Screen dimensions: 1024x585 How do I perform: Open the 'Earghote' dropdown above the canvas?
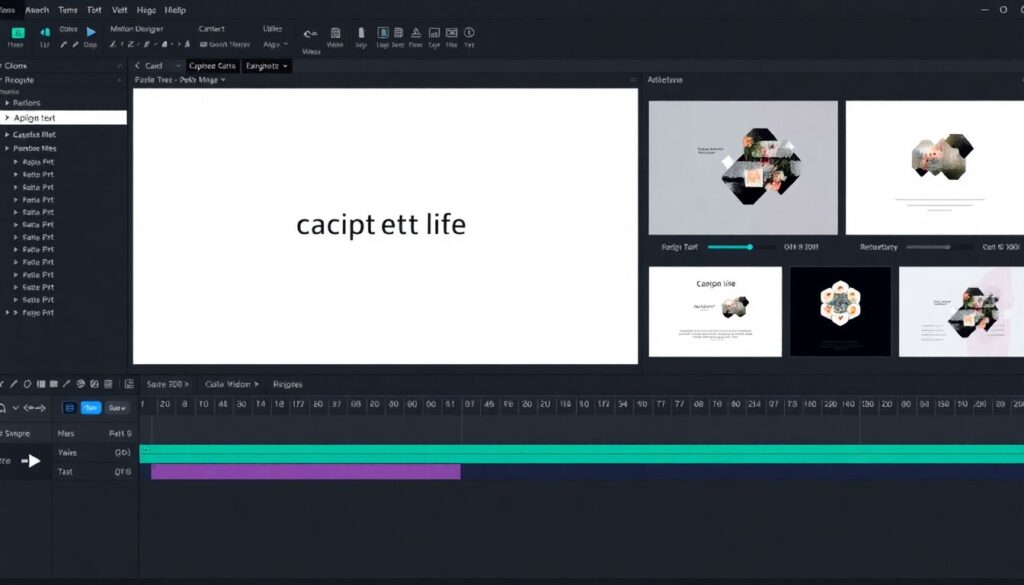click(x=267, y=66)
